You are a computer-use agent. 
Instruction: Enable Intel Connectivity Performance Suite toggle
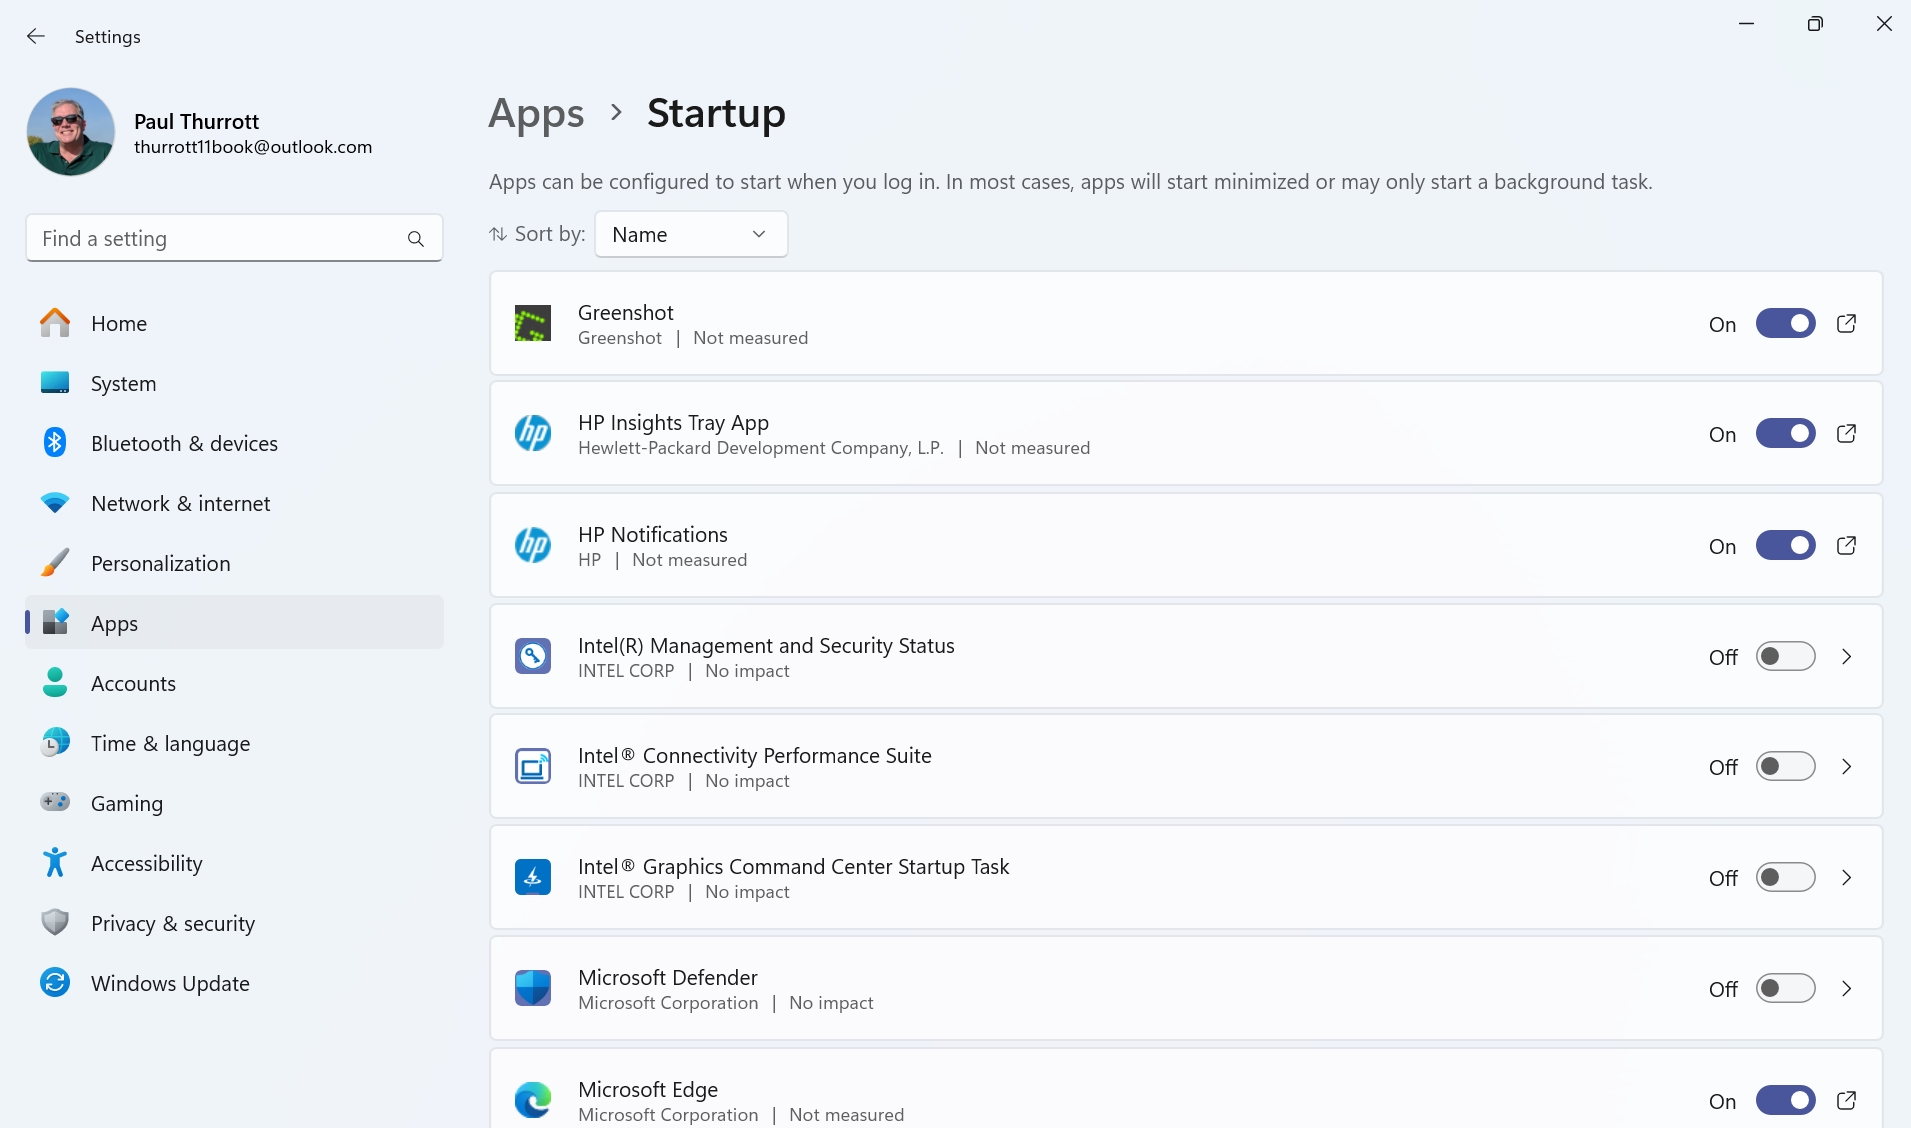(1785, 767)
